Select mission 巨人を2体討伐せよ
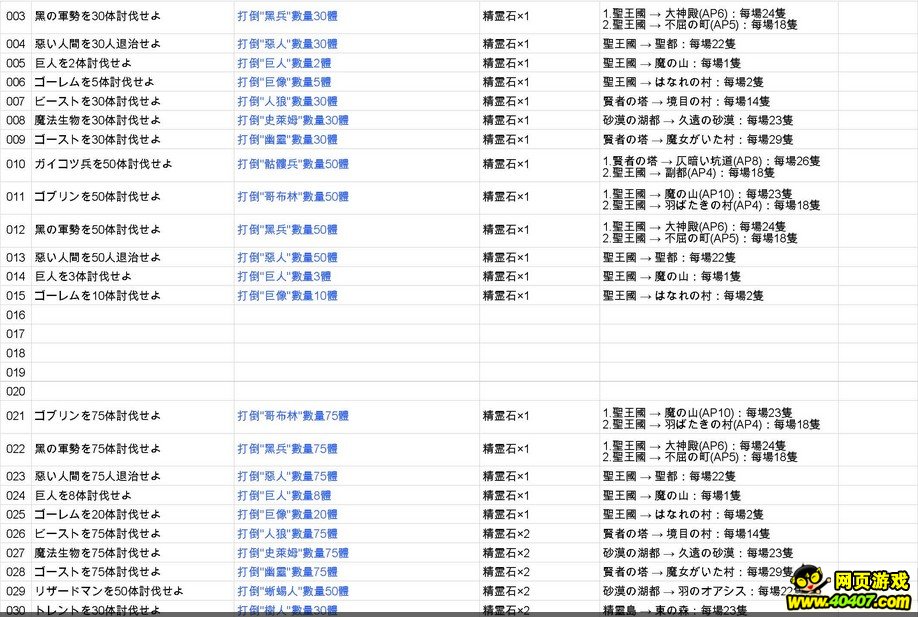This screenshot has width=918, height=617. point(83,63)
